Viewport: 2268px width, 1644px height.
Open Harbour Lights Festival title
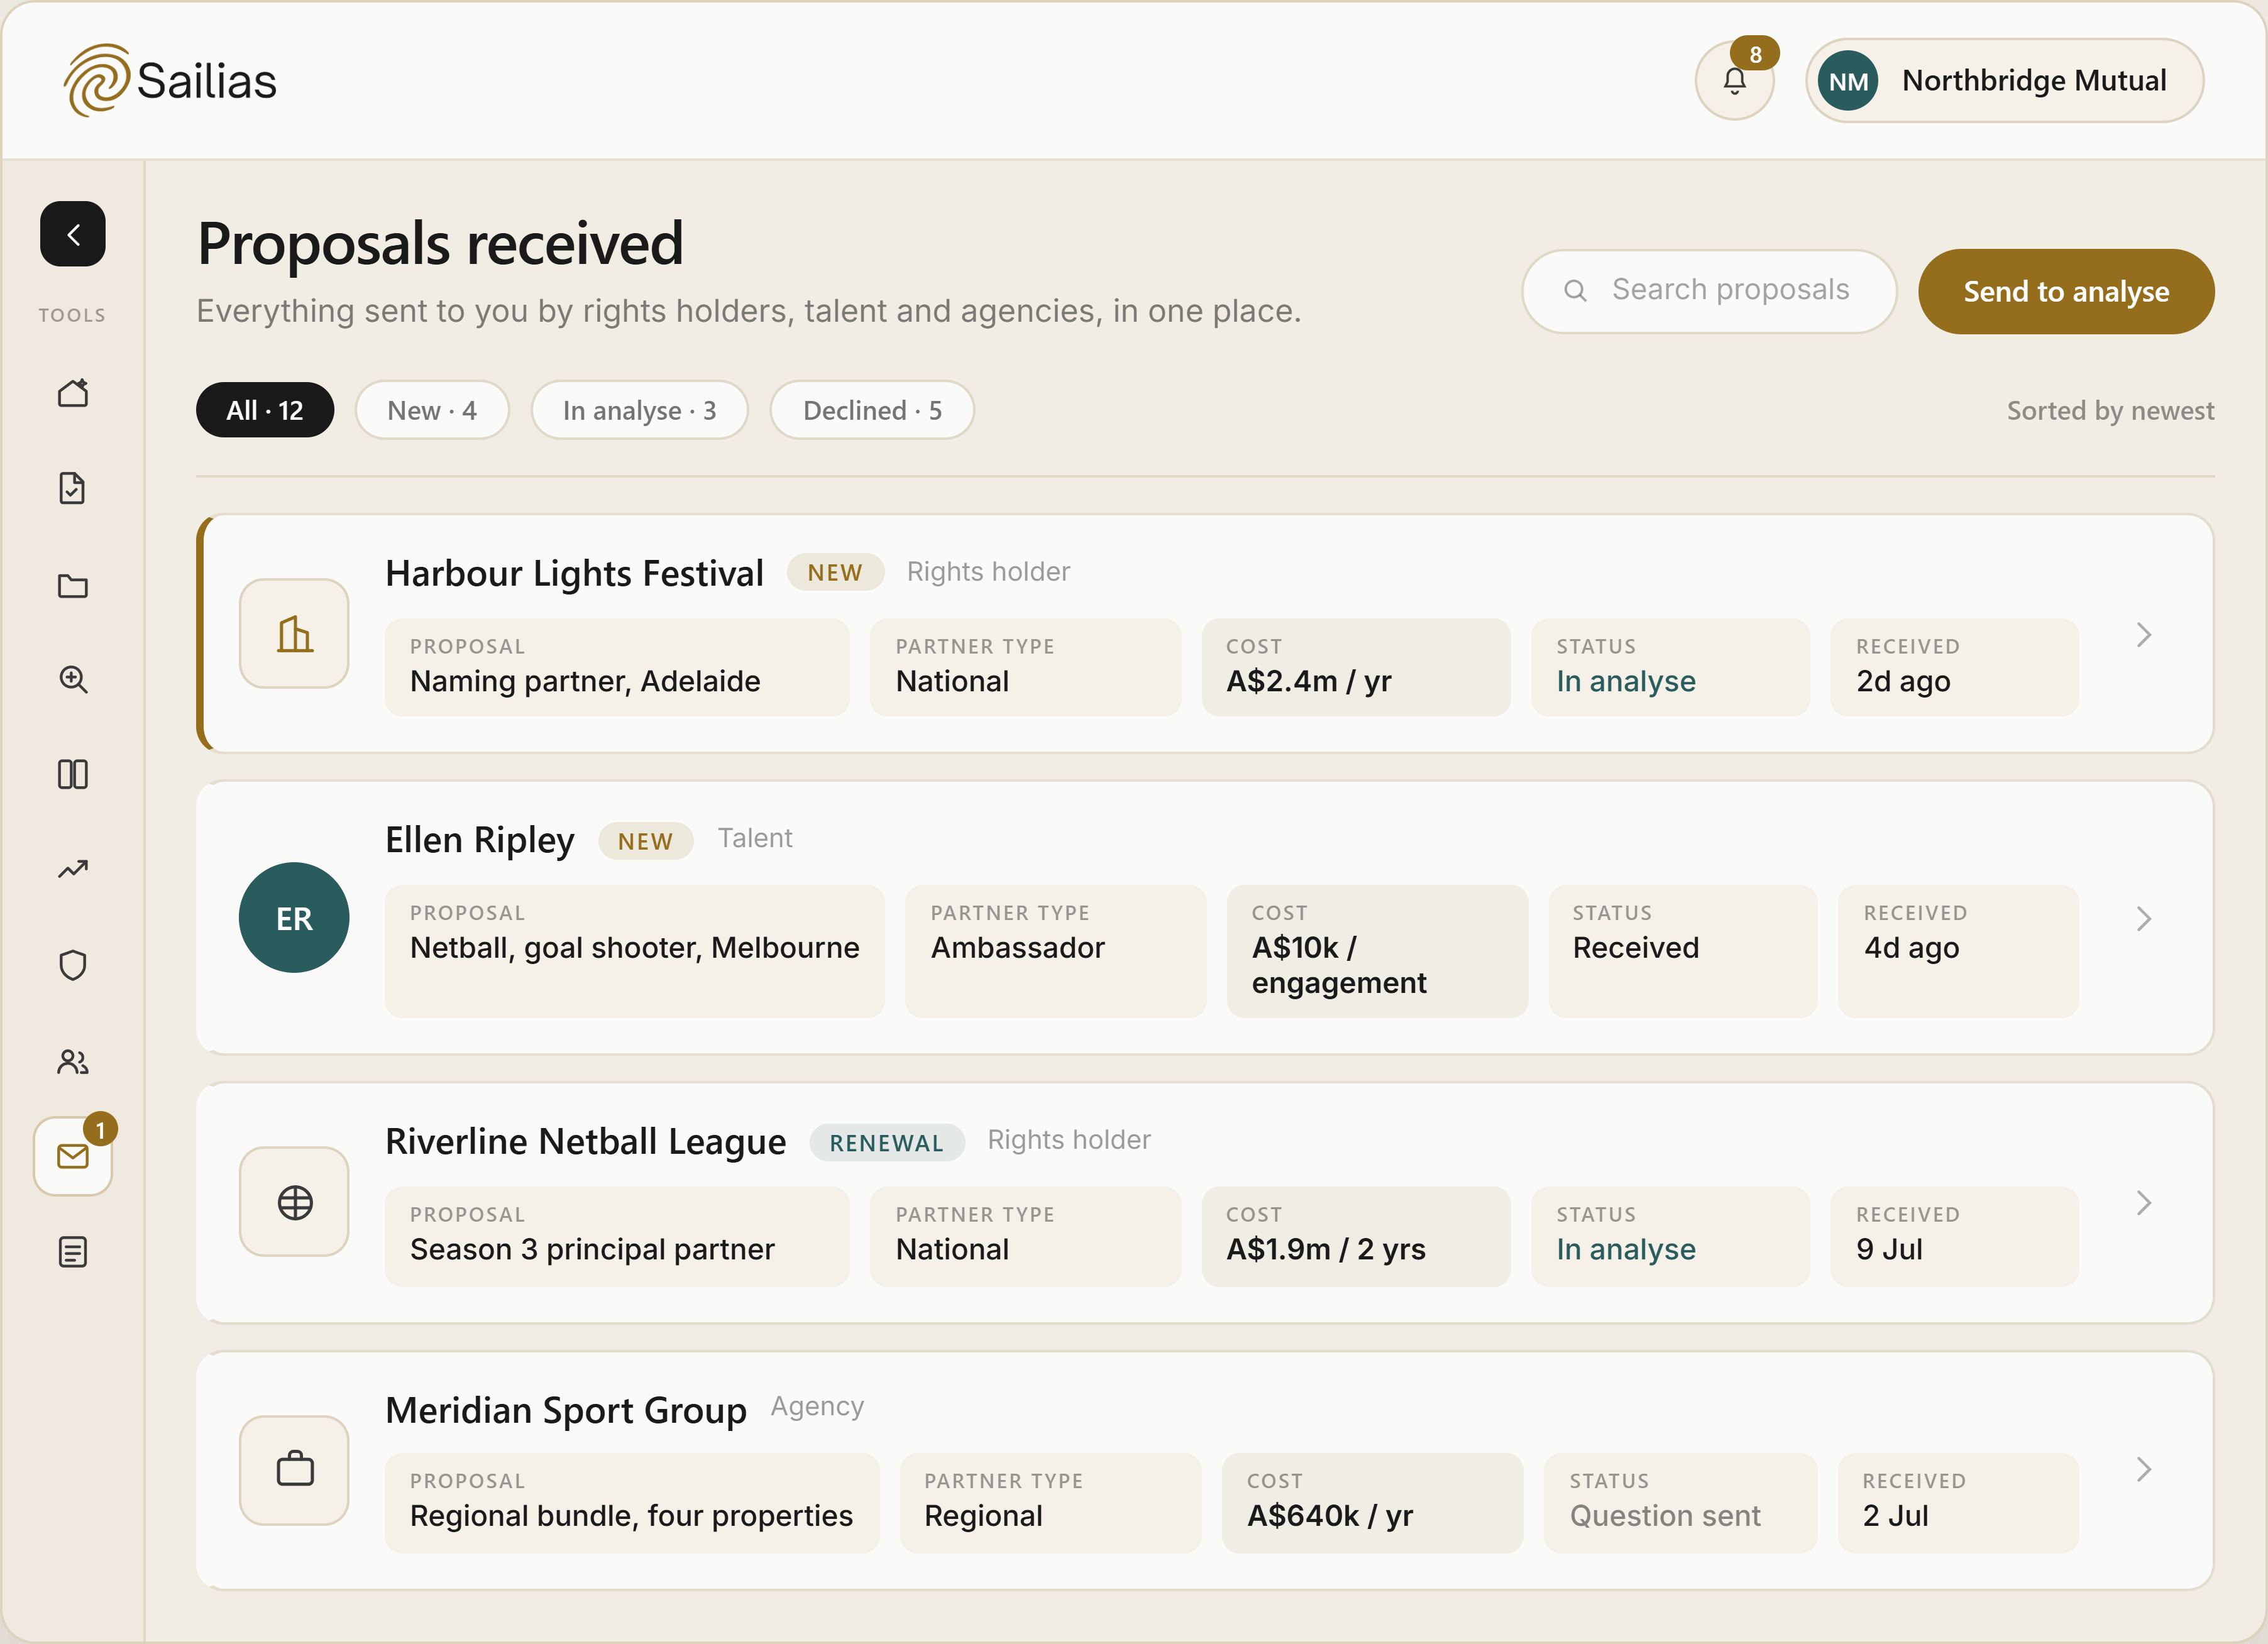point(574,573)
